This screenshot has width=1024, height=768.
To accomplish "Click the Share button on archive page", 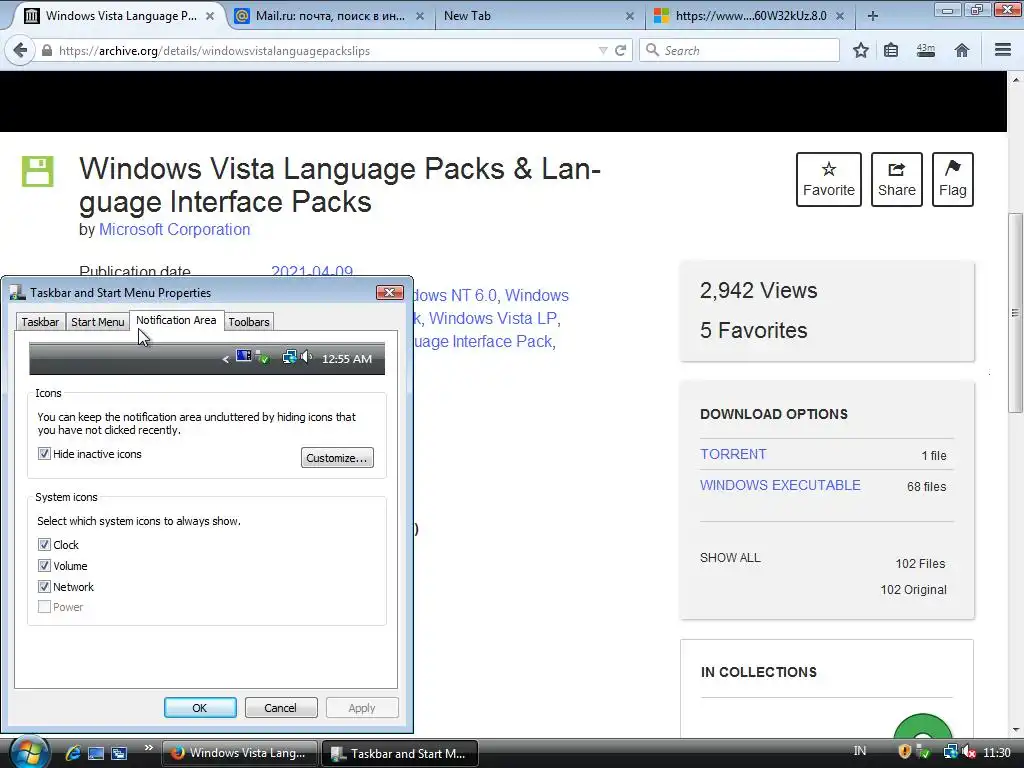I will tap(897, 180).
